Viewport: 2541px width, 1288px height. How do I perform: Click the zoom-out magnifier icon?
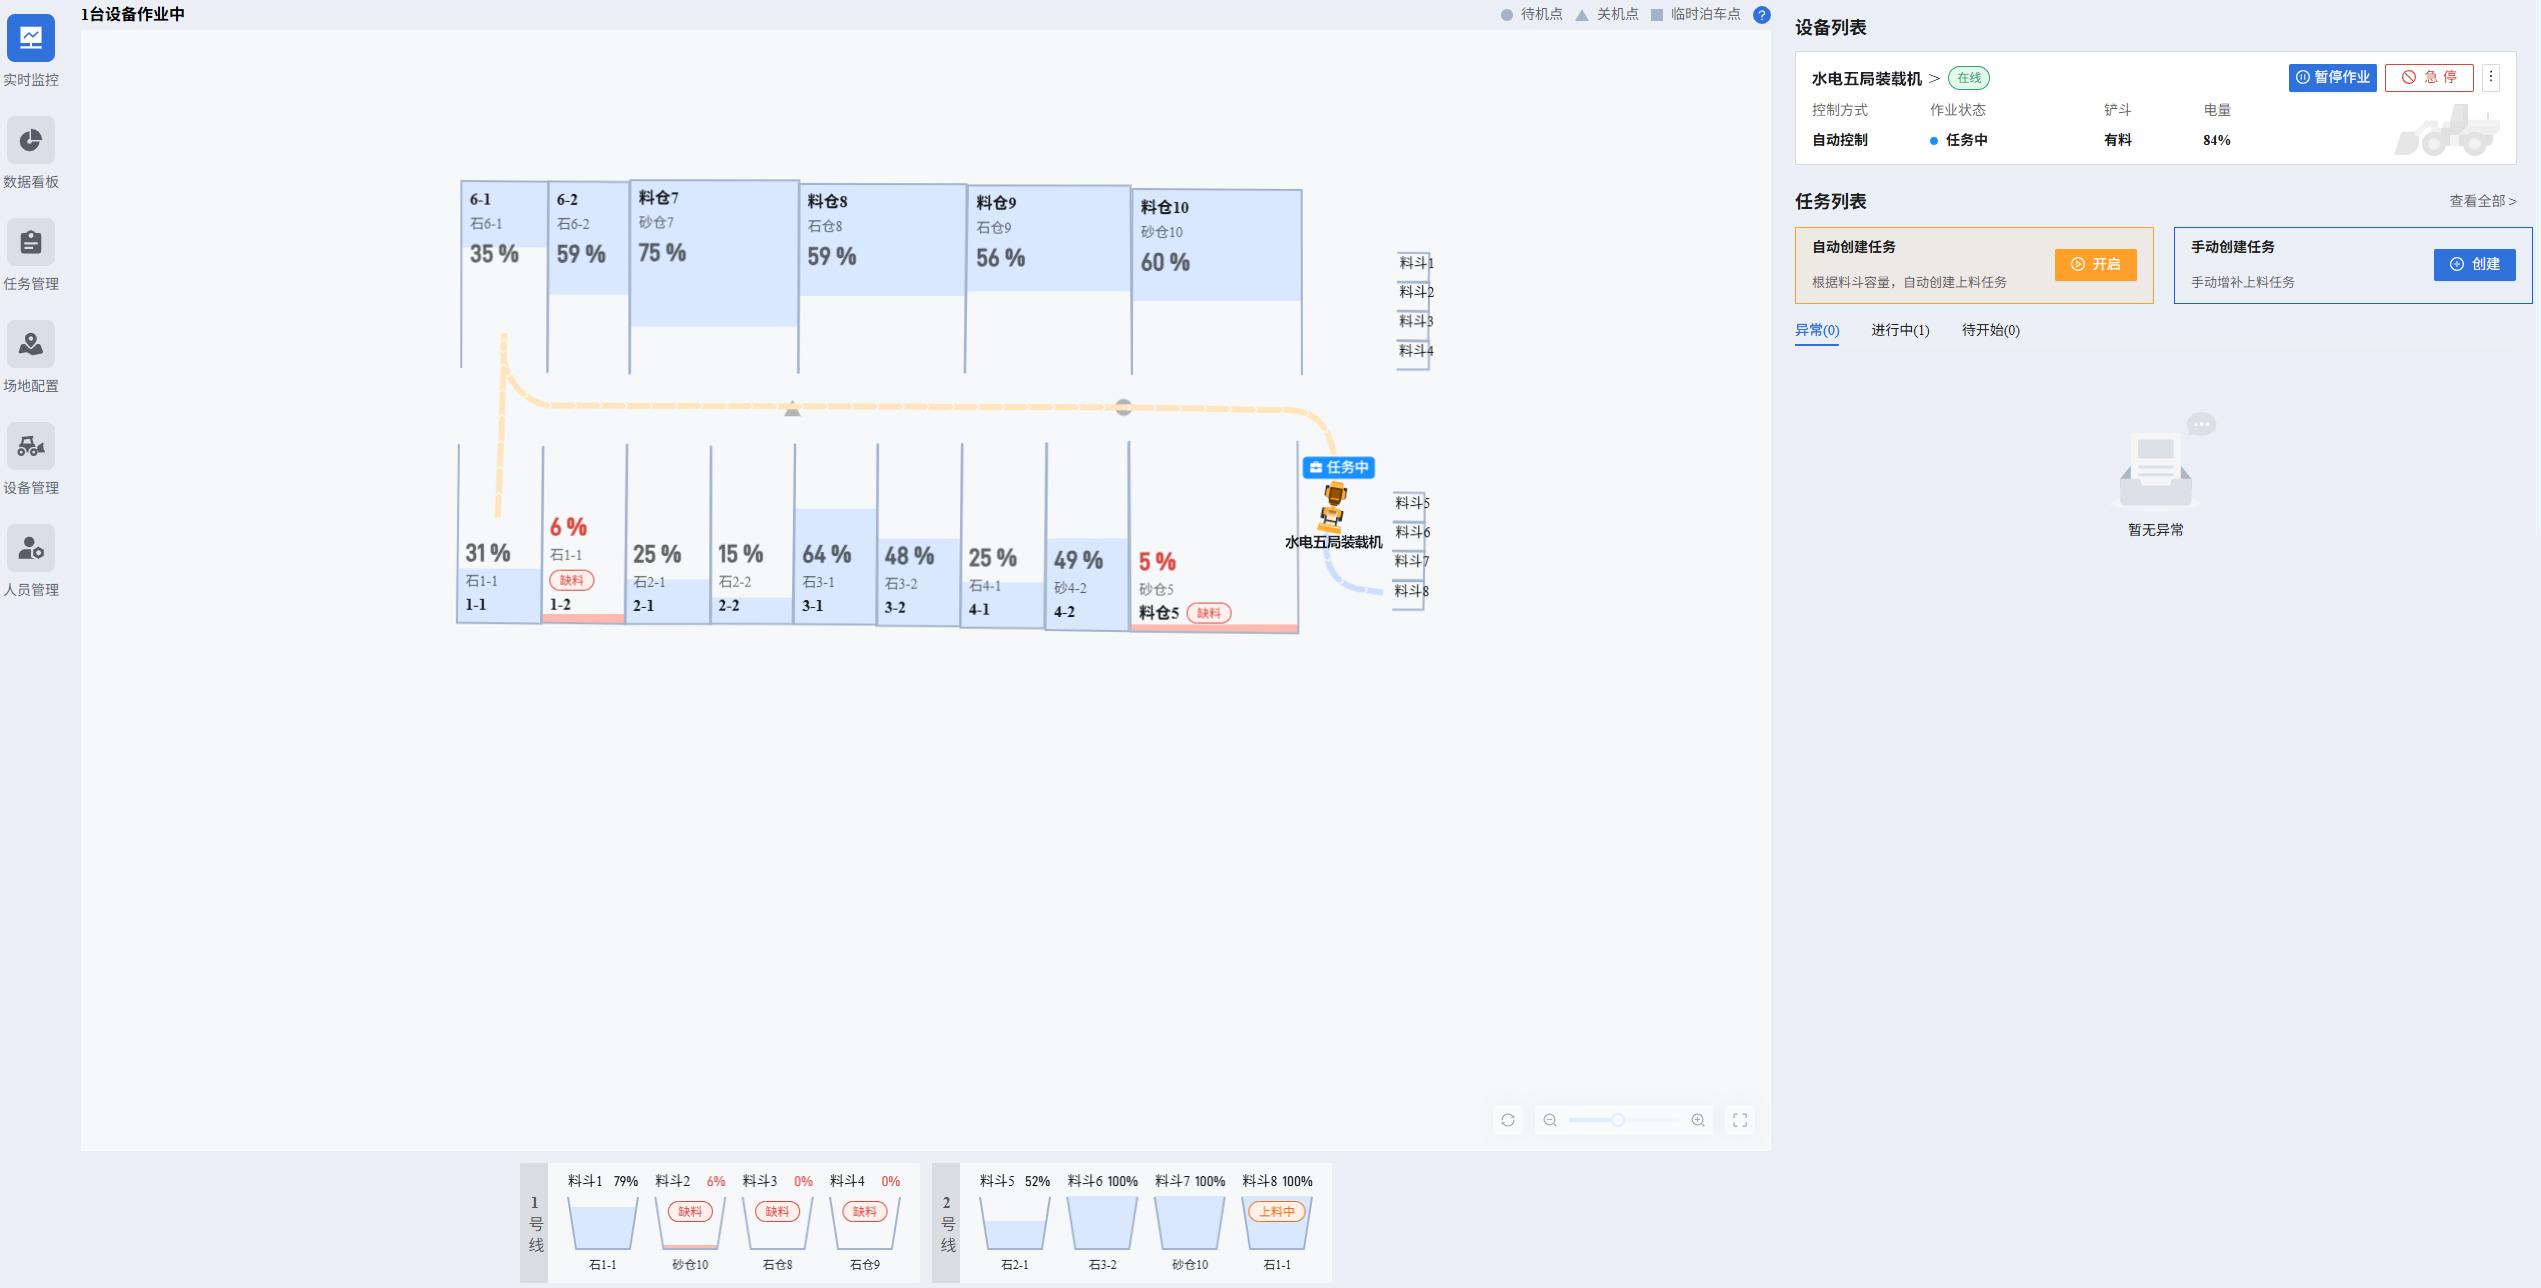[1550, 1120]
